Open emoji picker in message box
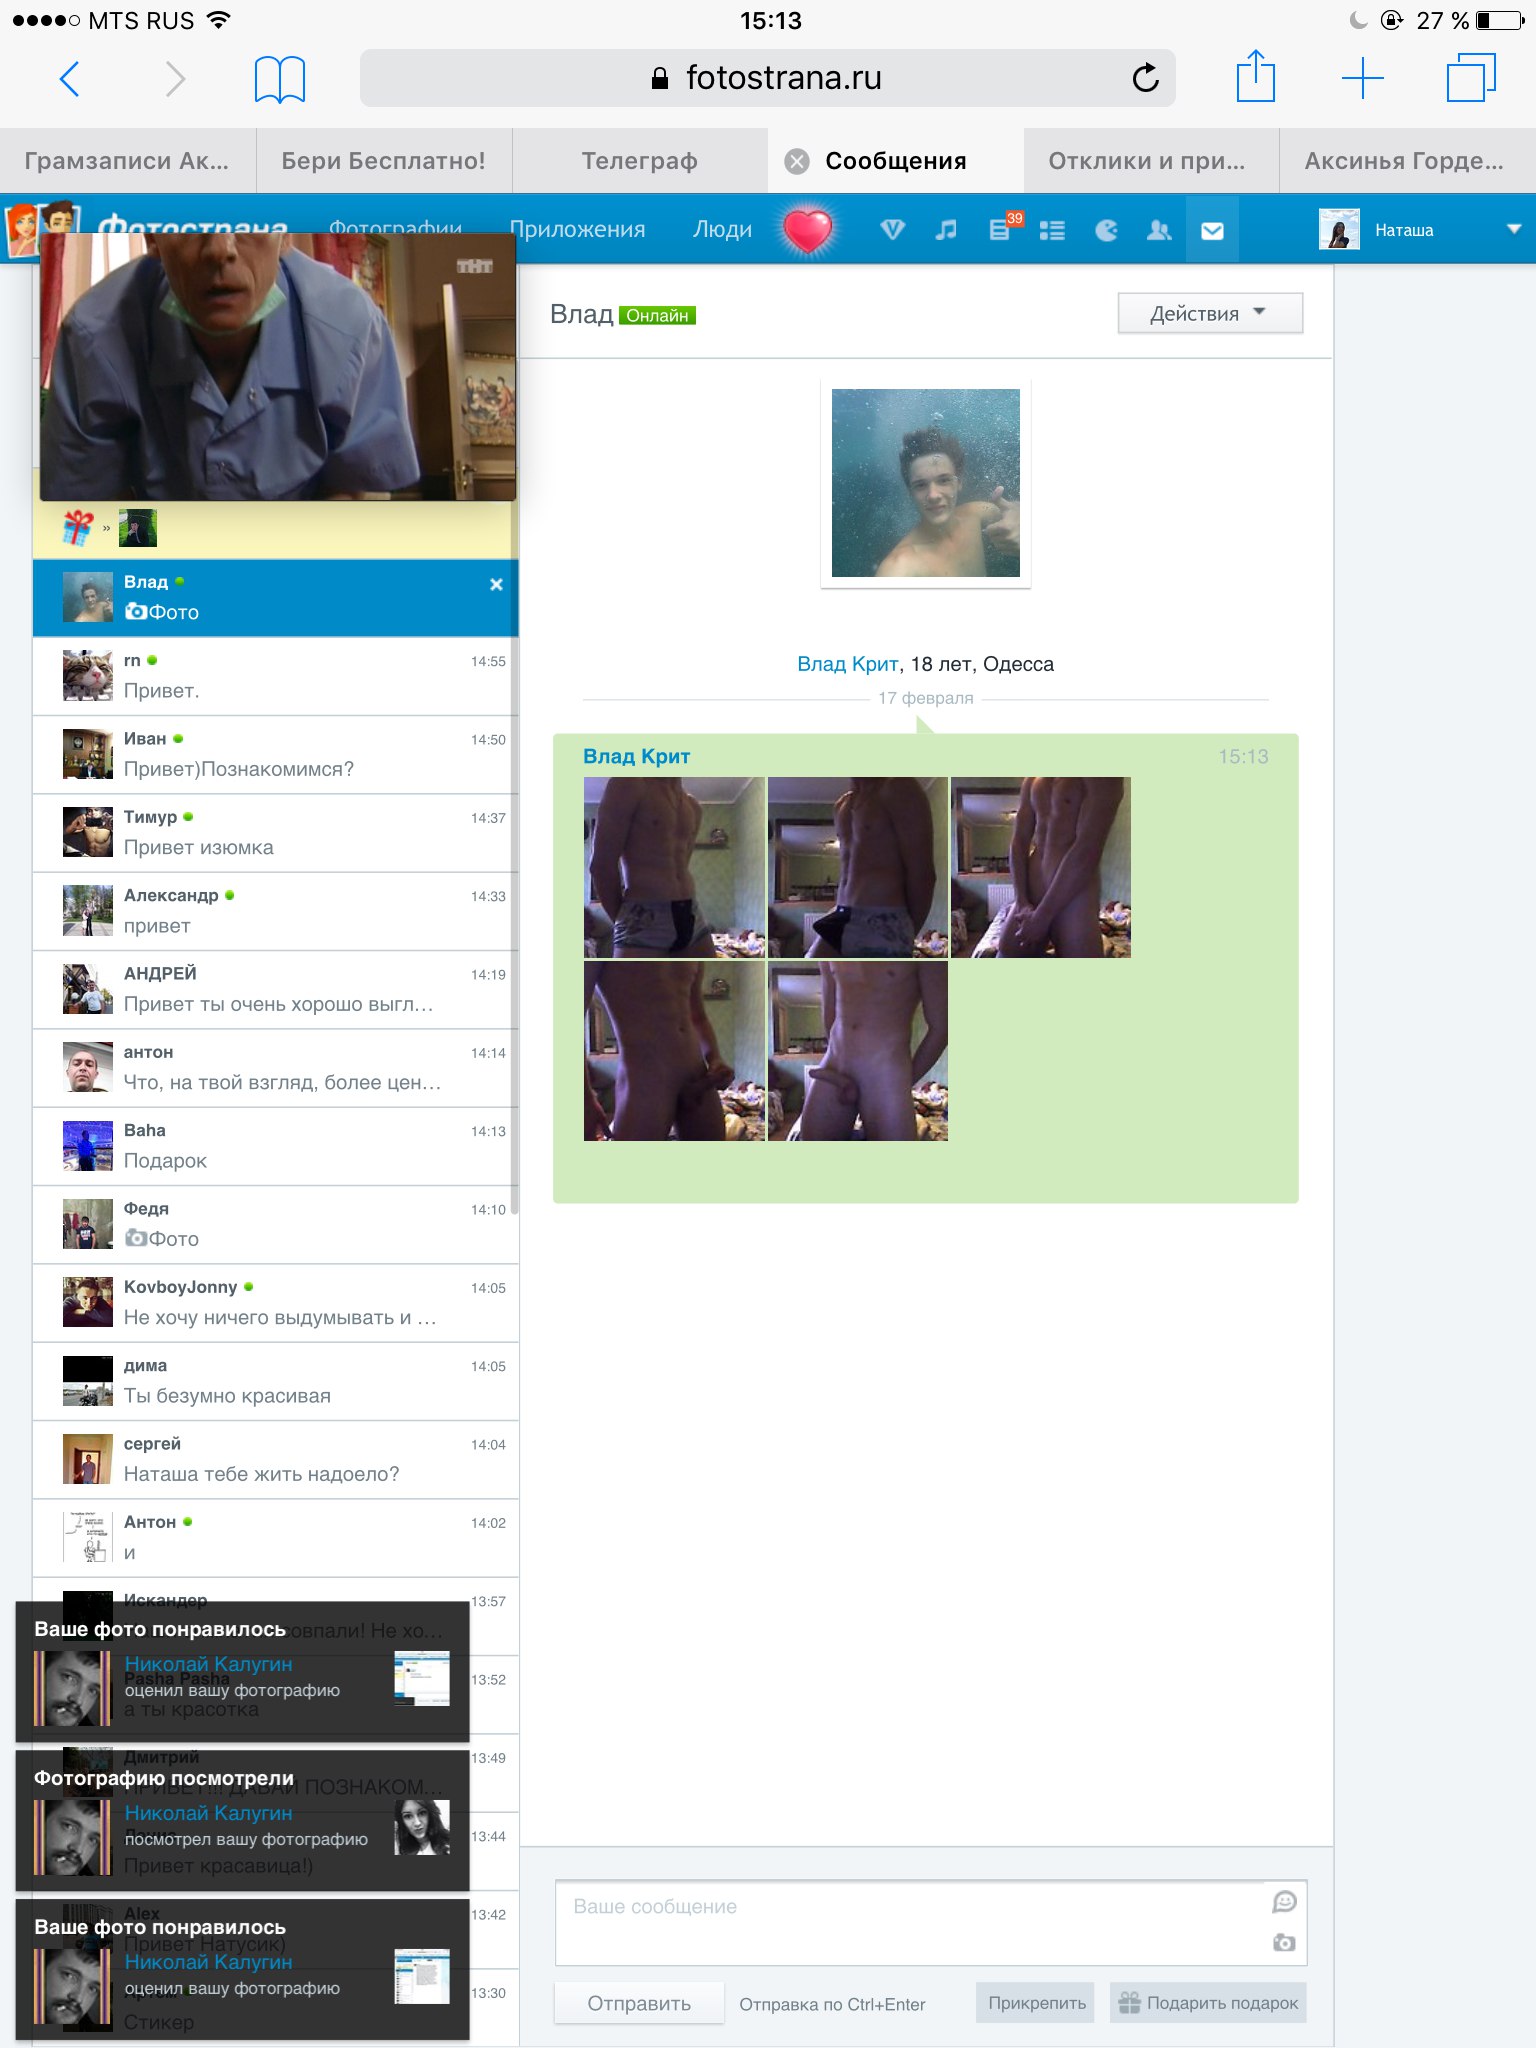Screen dimensions: 1536x2048 [x=1284, y=1901]
